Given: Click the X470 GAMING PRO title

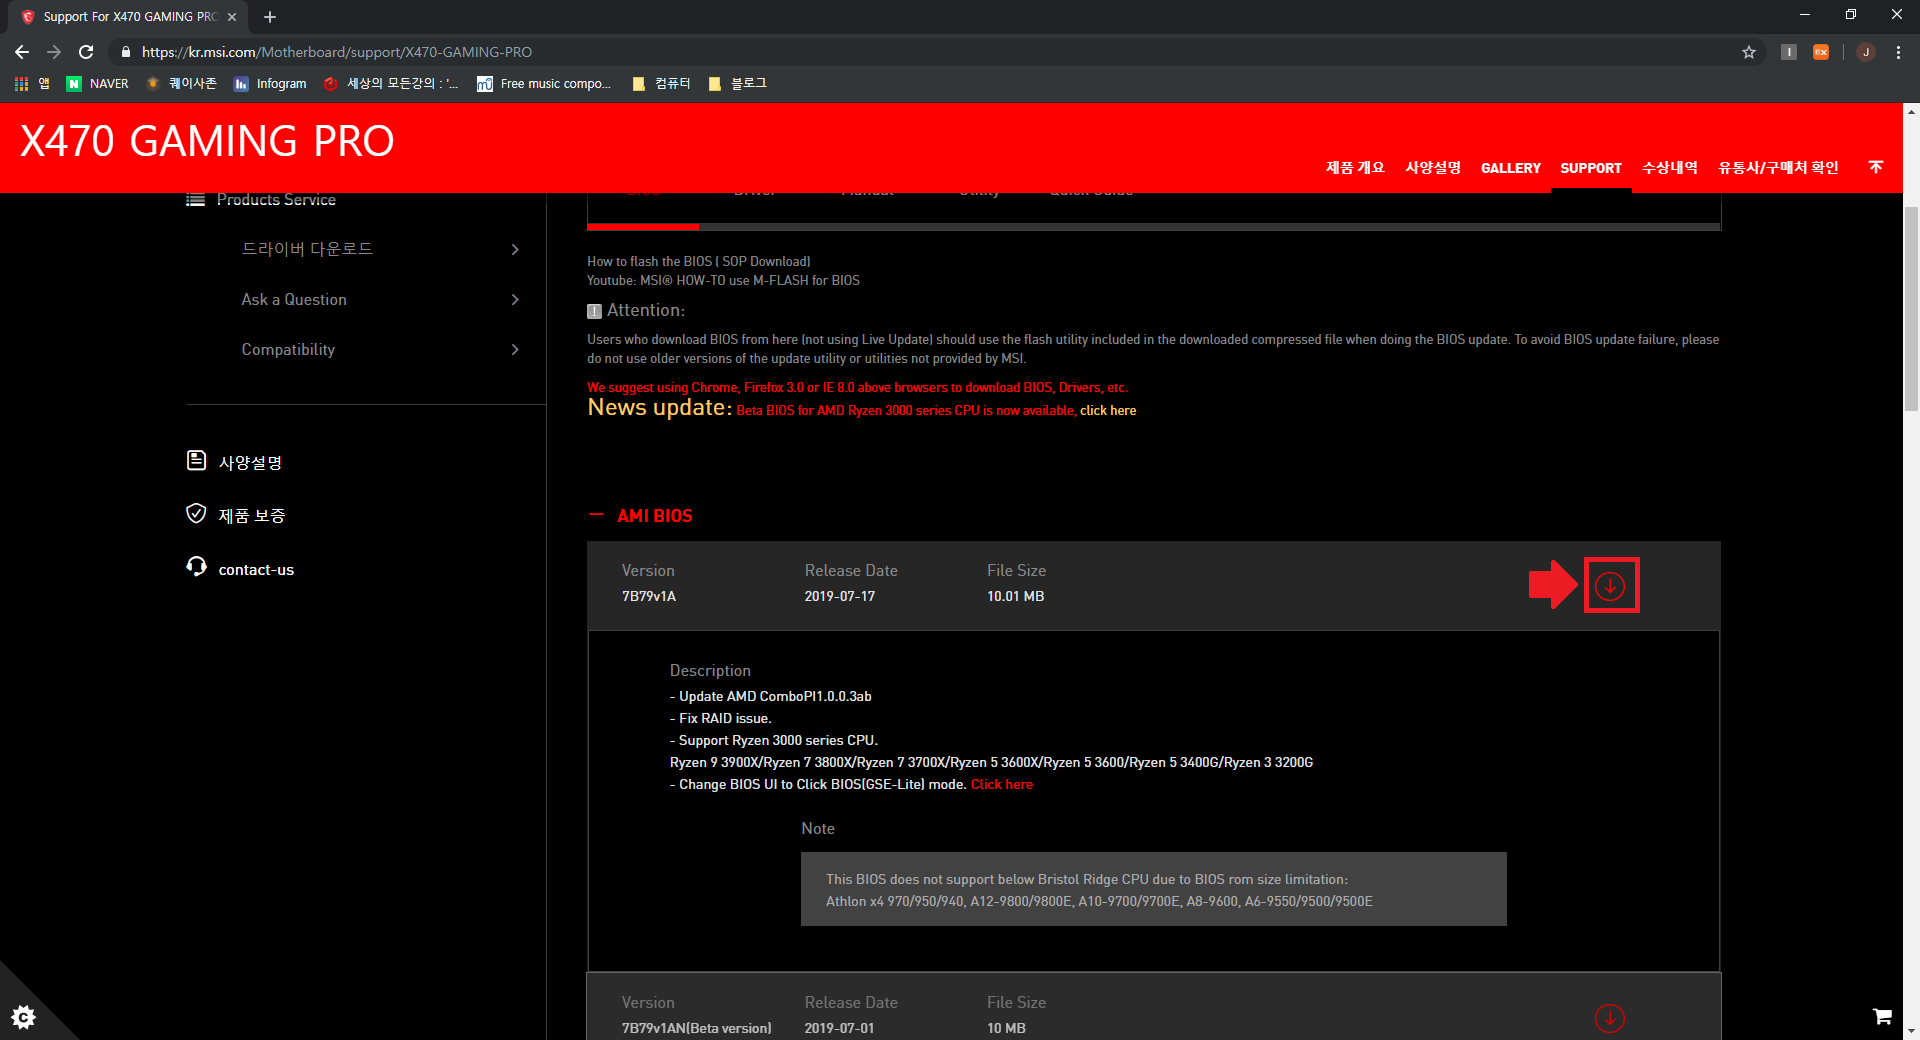Looking at the screenshot, I should pyautogui.click(x=207, y=141).
